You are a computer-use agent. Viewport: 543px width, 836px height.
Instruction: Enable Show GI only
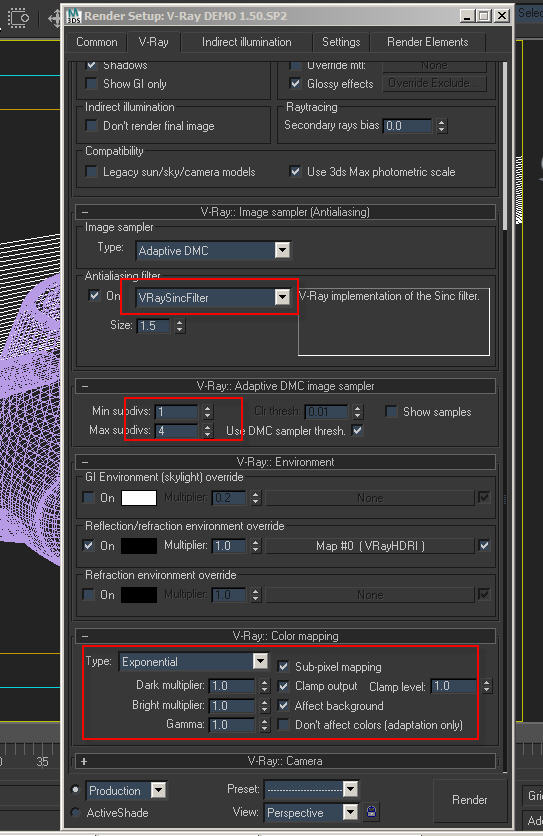pyautogui.click(x=92, y=84)
